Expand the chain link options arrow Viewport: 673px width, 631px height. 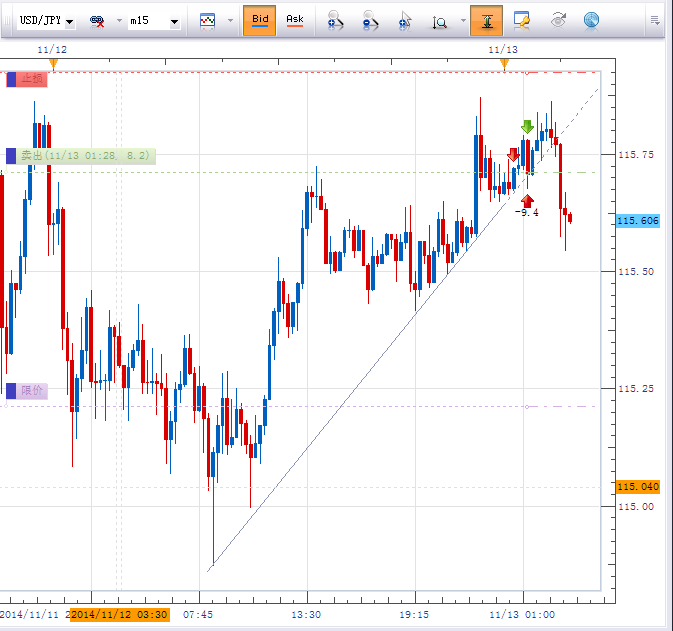[x=119, y=20]
